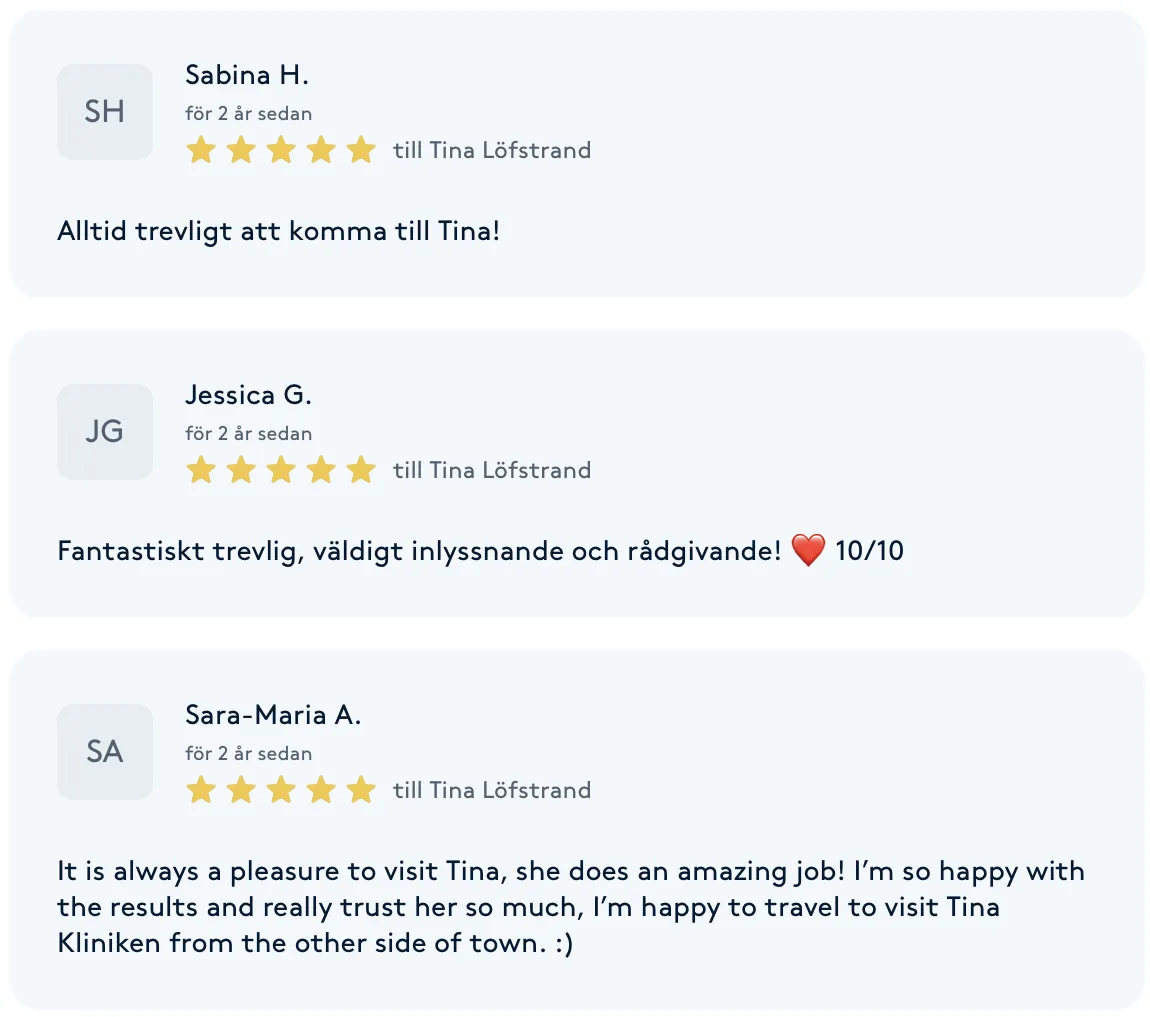Click the SA avatar for Sara-Maria A.
1150x1017 pixels.
pyautogui.click(x=105, y=752)
